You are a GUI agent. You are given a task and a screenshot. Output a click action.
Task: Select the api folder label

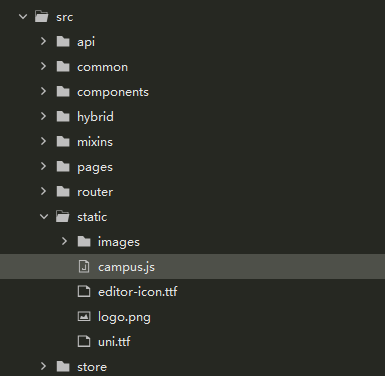pyautogui.click(x=86, y=42)
